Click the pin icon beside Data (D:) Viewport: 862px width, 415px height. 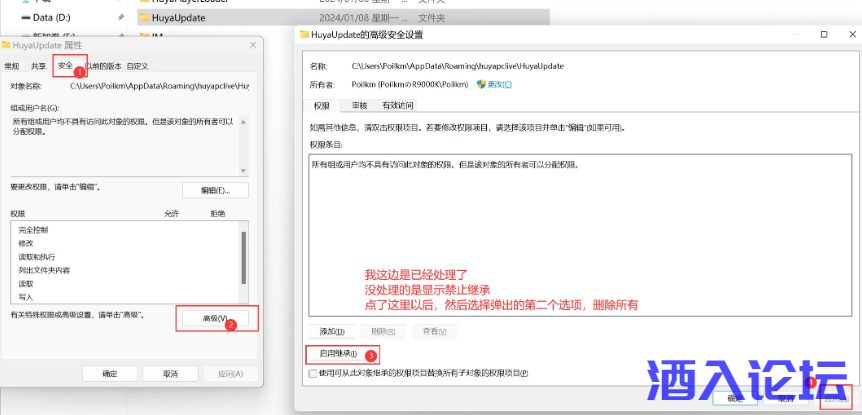120,17
